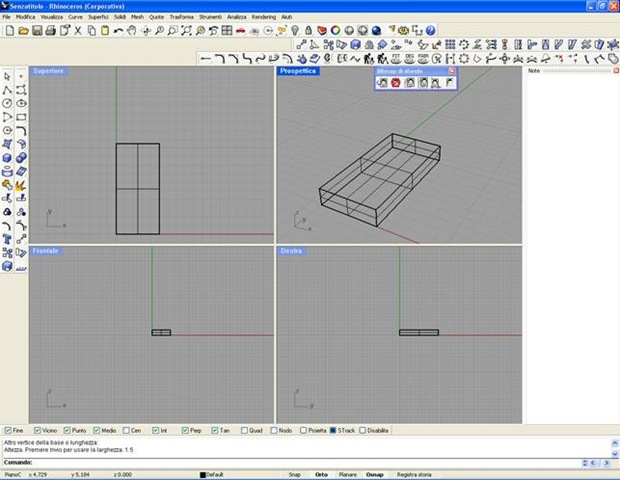Open the Trasforma menu

pos(182,17)
